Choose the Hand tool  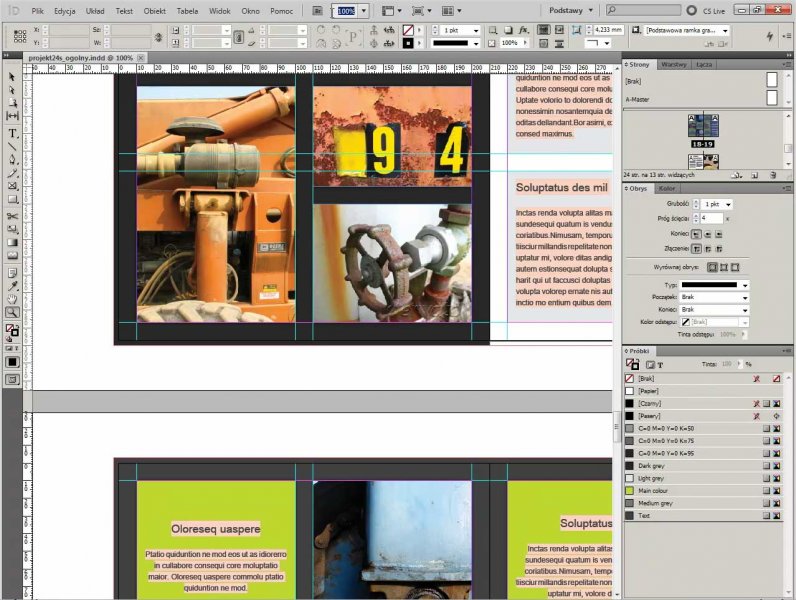[13, 298]
